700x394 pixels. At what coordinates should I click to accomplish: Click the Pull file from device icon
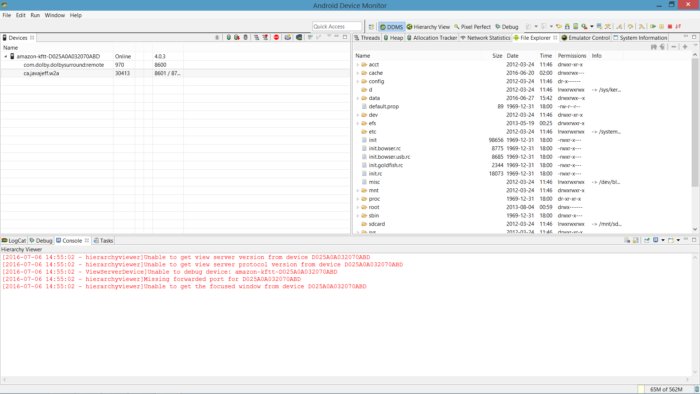click(x=654, y=46)
